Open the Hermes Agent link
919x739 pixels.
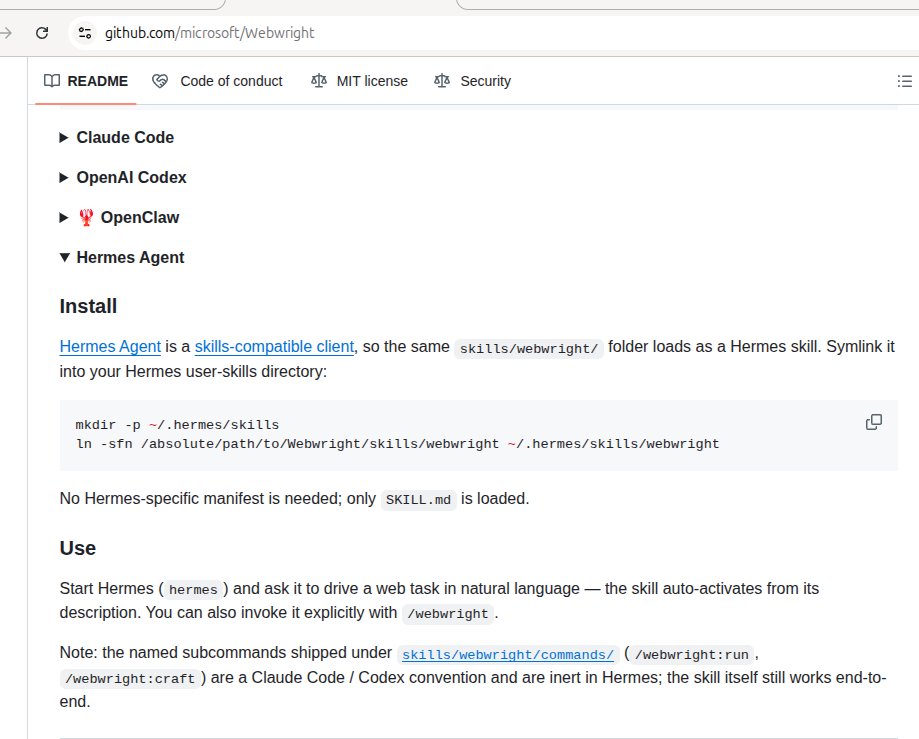click(110, 346)
